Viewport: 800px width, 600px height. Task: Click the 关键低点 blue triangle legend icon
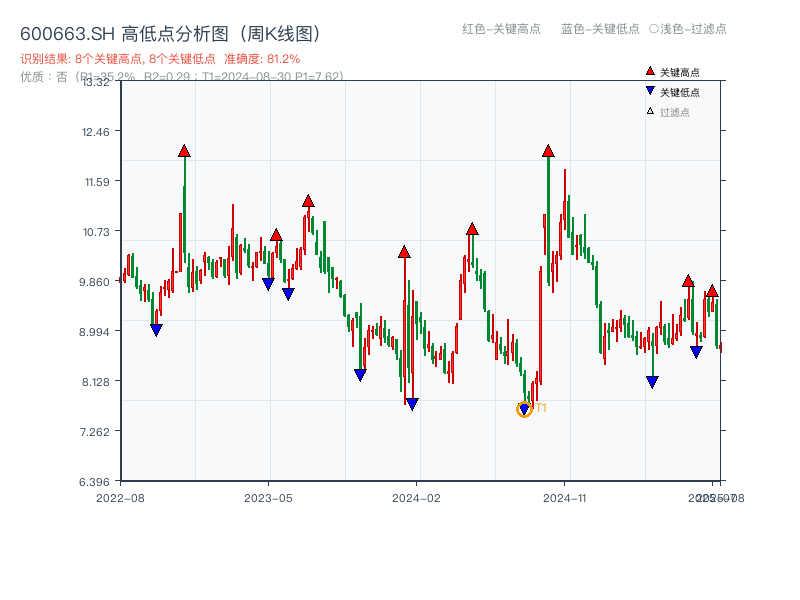click(649, 89)
